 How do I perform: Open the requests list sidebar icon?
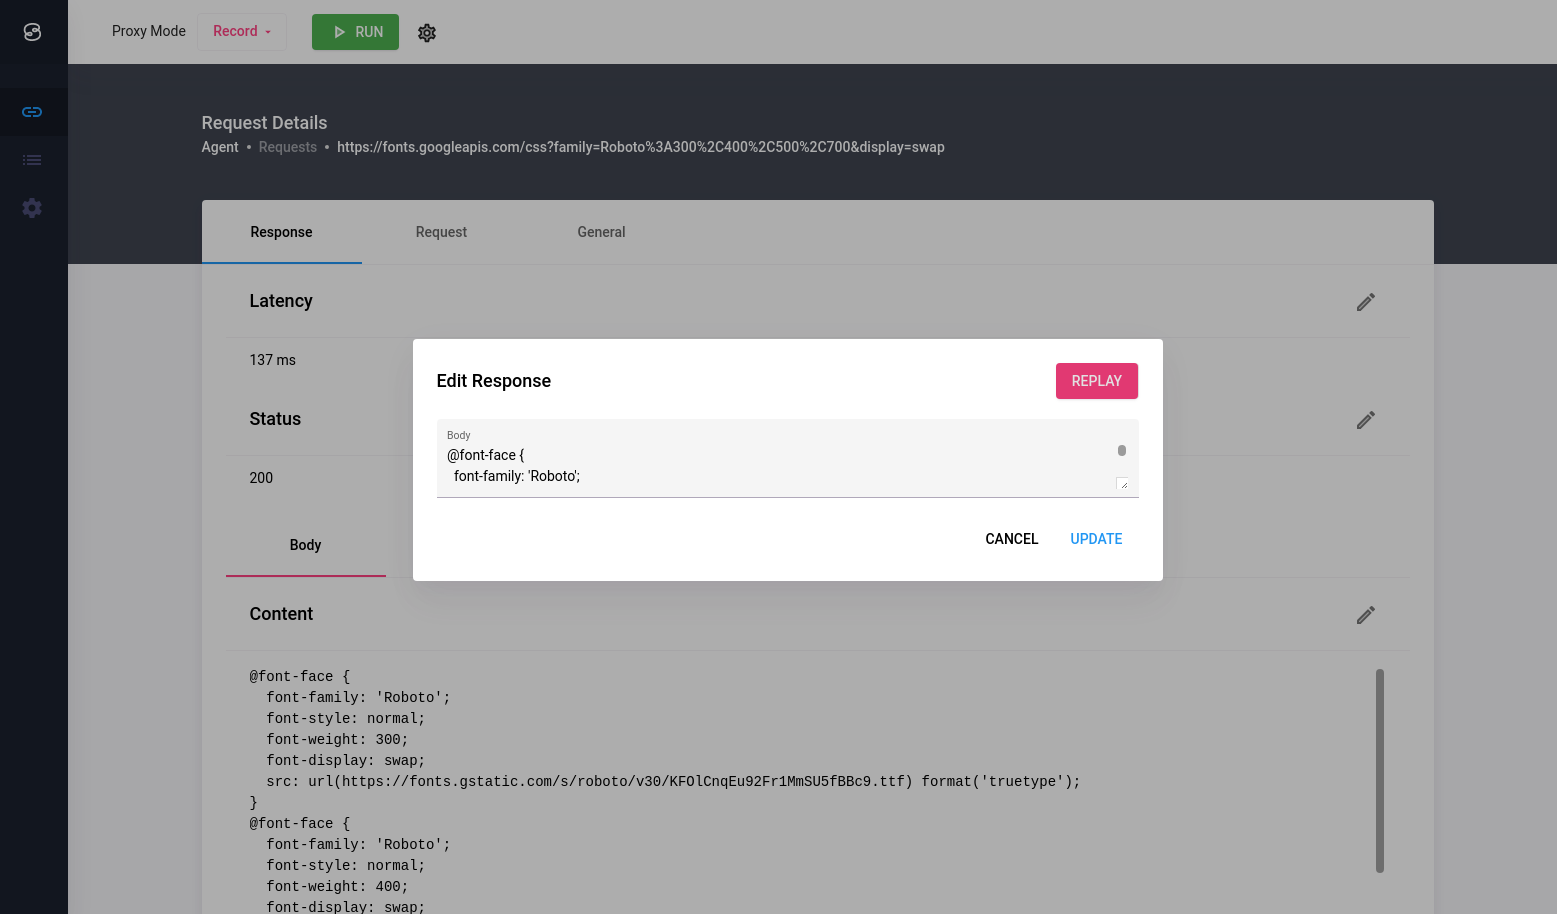tap(32, 160)
